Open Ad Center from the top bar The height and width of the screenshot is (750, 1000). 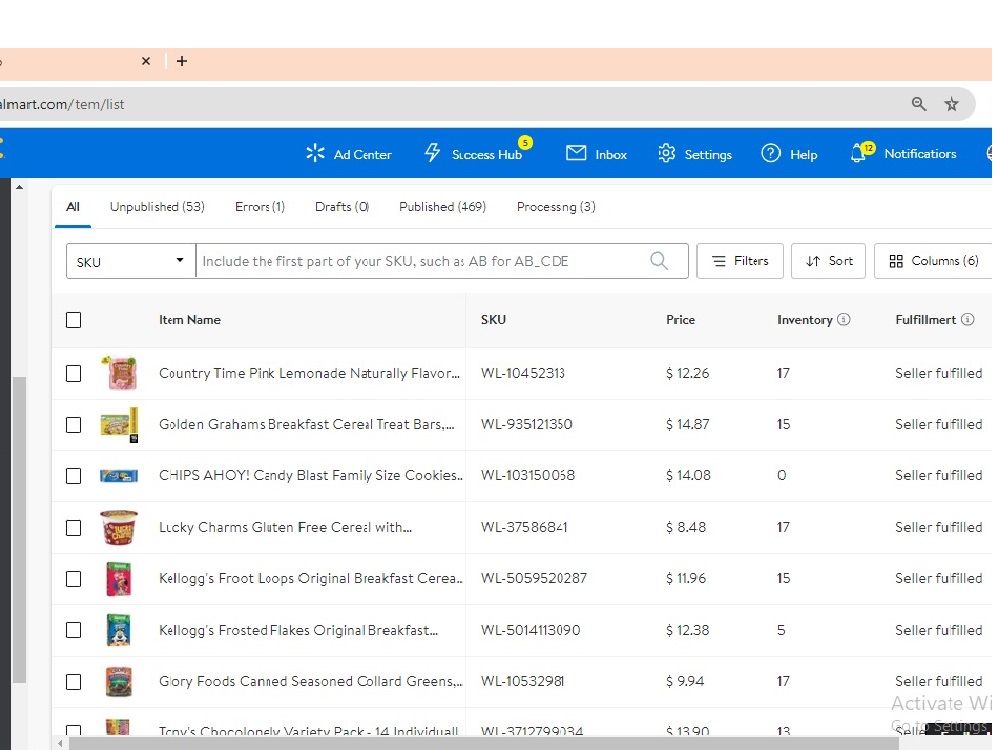349,154
